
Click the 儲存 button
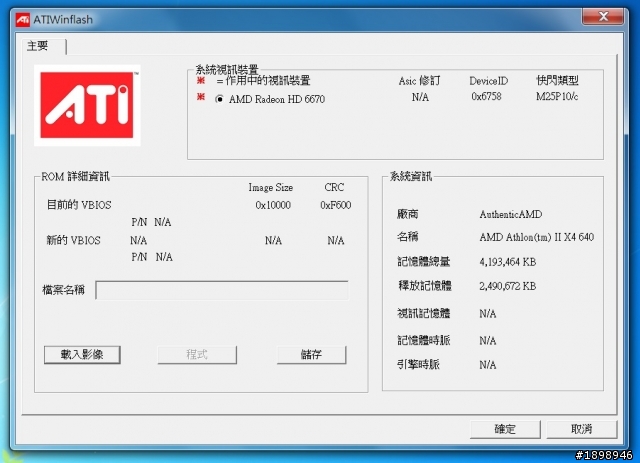pyautogui.click(x=311, y=354)
